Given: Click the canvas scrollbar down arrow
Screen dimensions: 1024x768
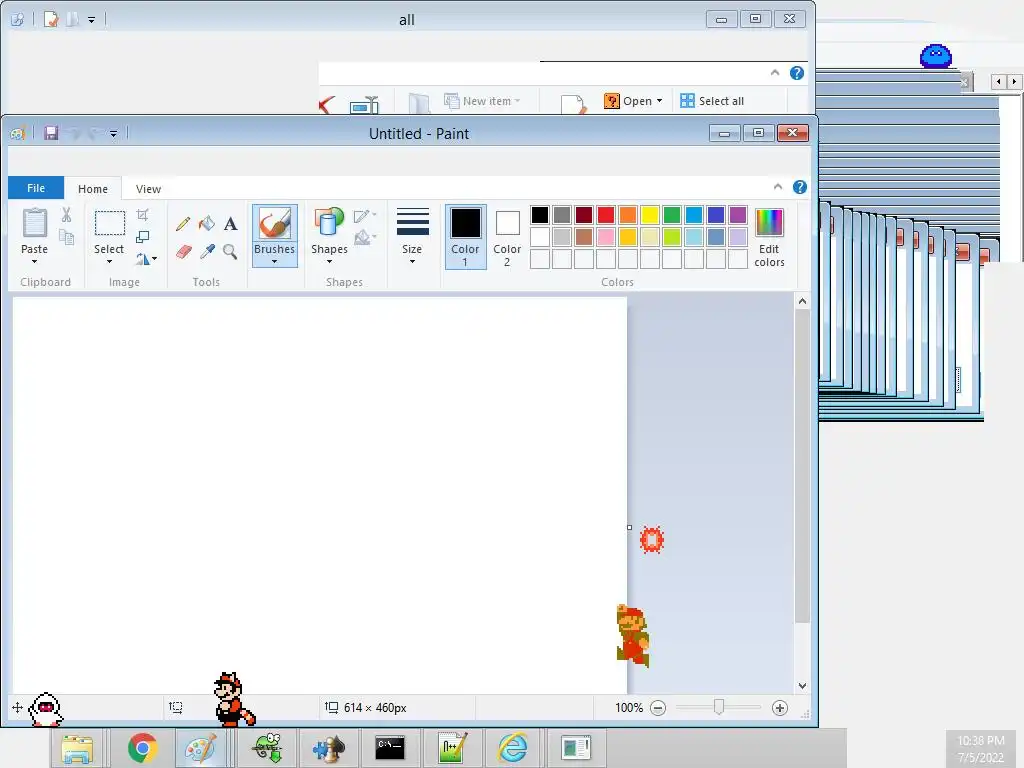Looking at the screenshot, I should (802, 686).
